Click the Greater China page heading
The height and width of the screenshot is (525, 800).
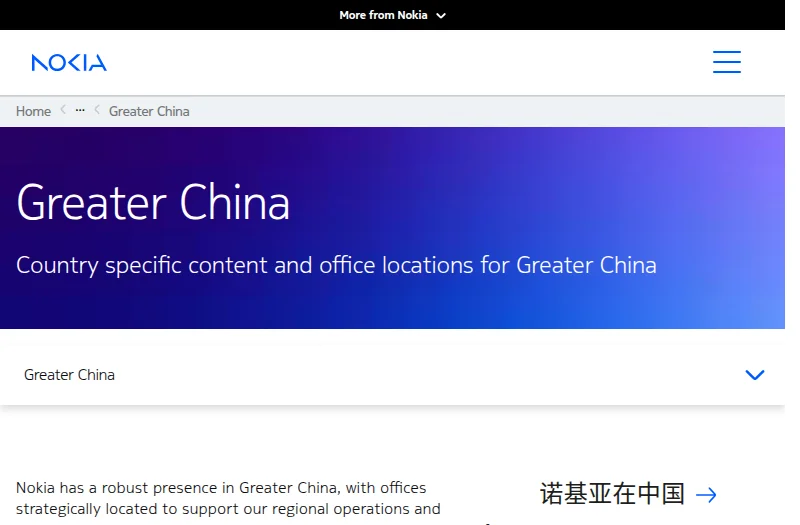point(153,203)
